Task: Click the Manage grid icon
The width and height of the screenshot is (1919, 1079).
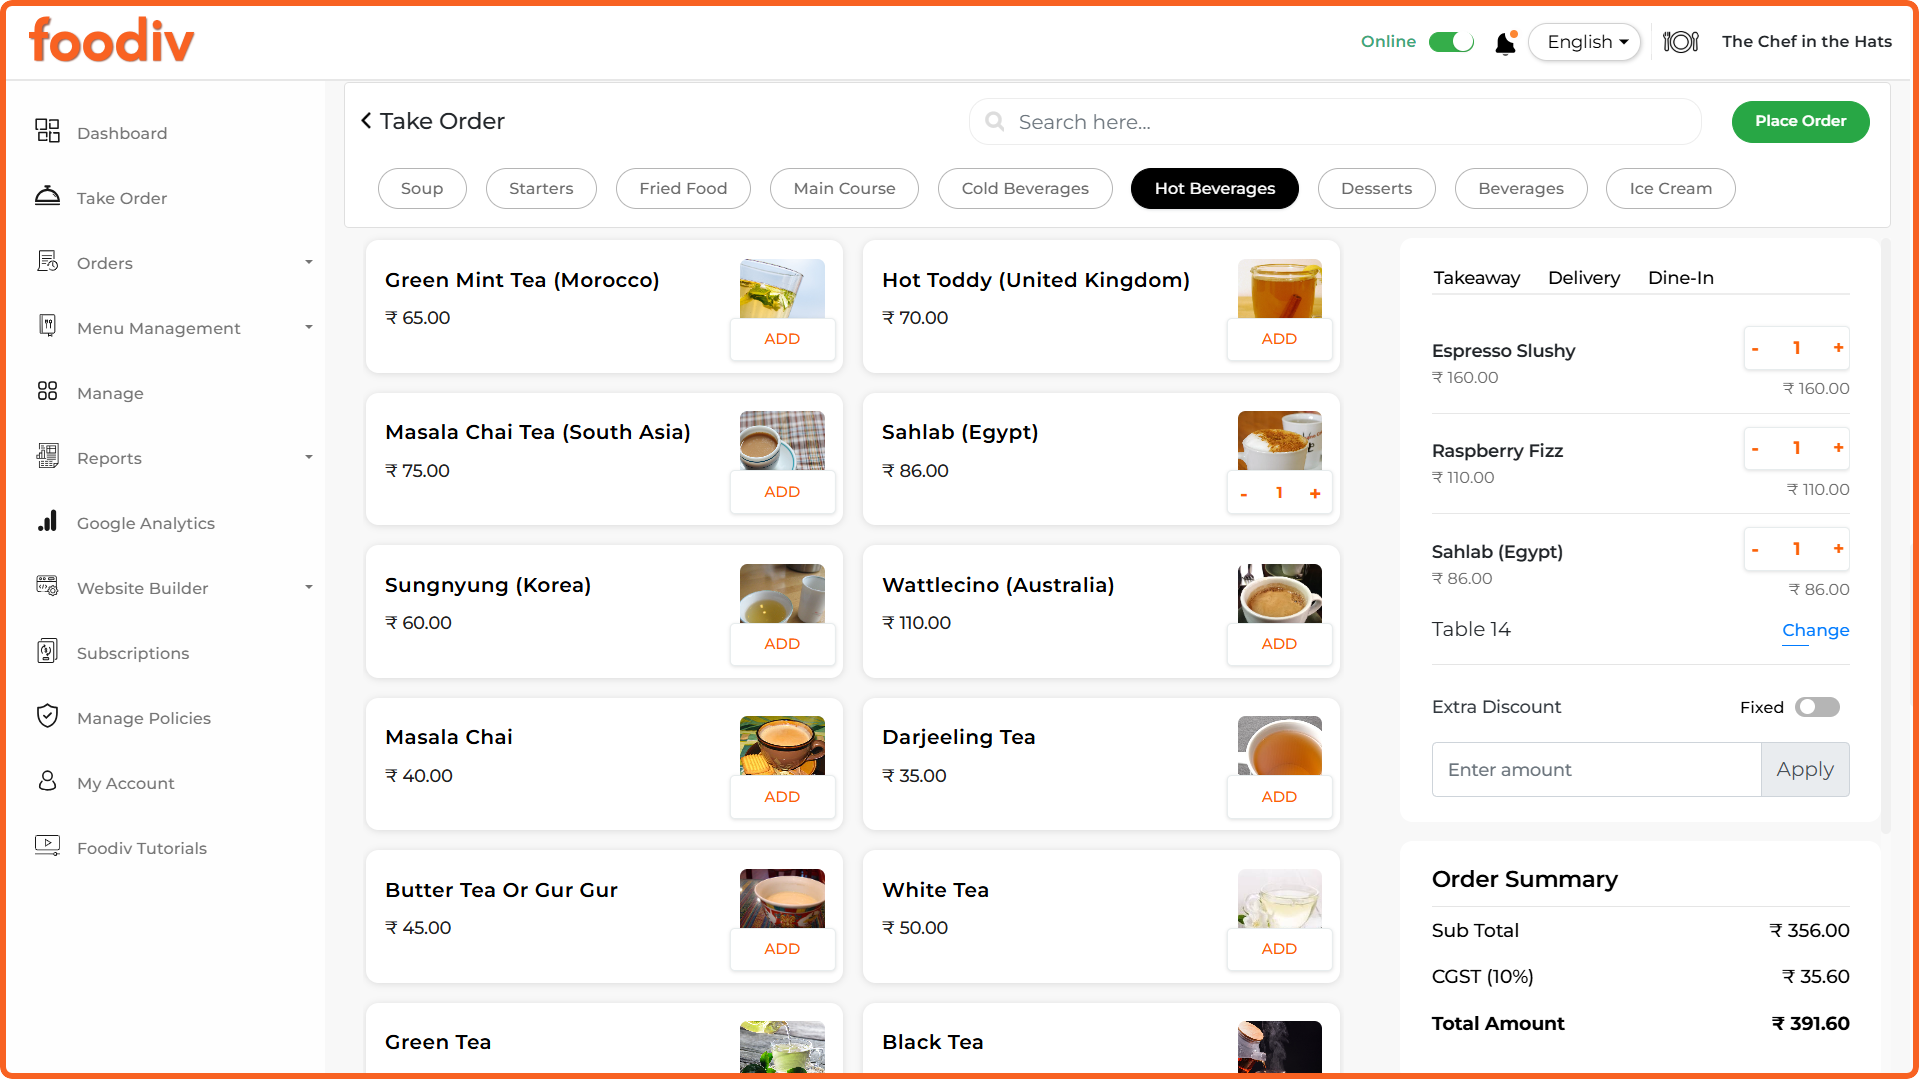Action: [x=47, y=391]
